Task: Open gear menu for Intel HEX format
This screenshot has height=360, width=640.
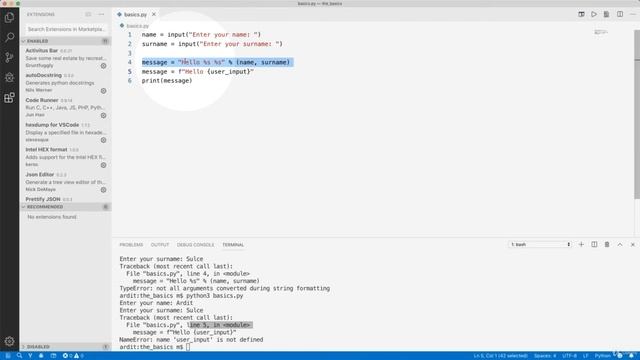Action: (104, 165)
